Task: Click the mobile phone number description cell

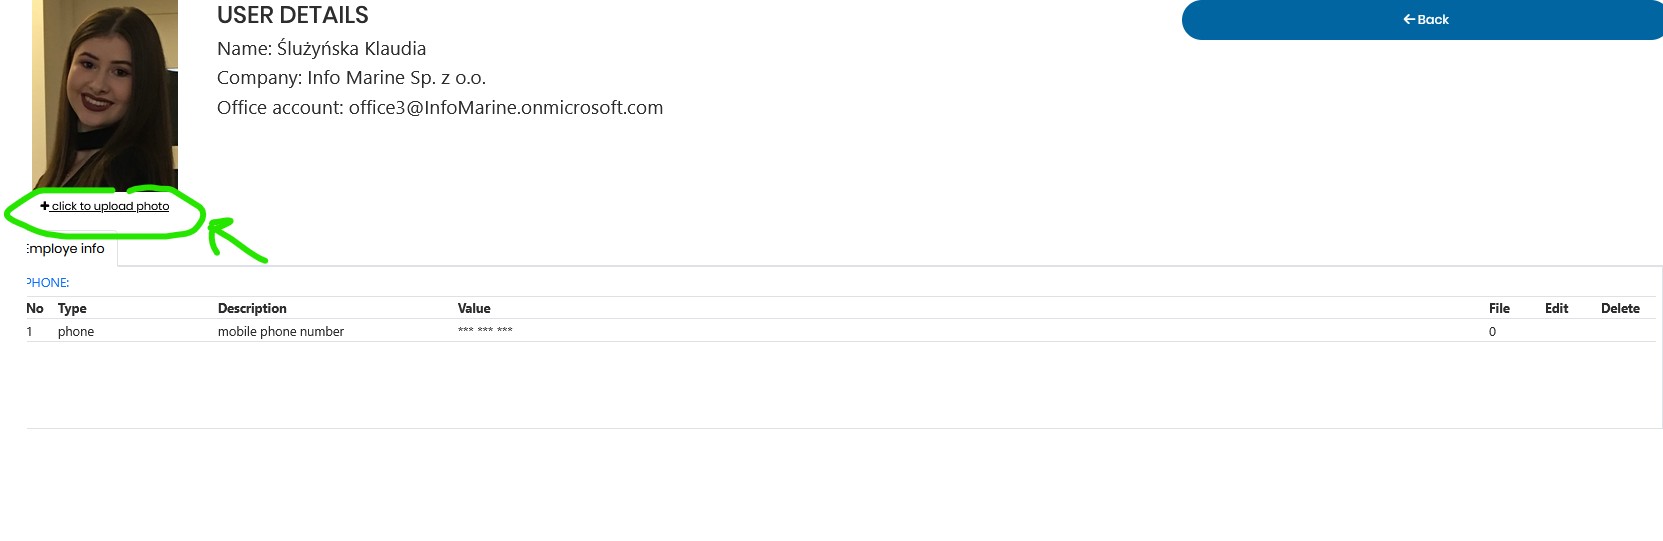Action: [x=281, y=332]
